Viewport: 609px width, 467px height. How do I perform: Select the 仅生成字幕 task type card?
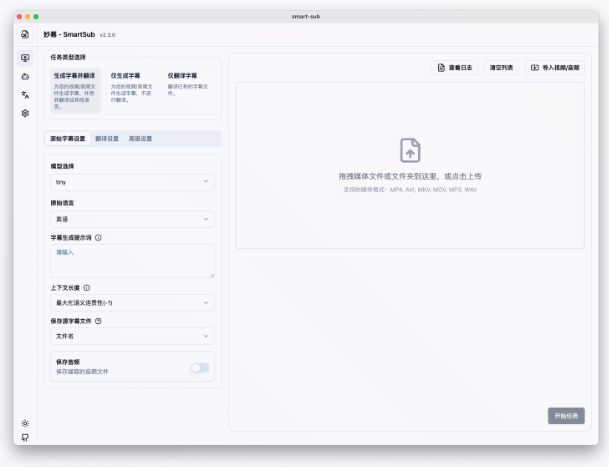[132, 91]
